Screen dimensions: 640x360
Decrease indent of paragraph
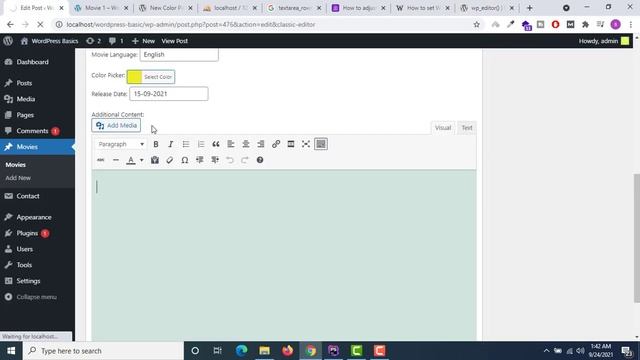click(200, 160)
